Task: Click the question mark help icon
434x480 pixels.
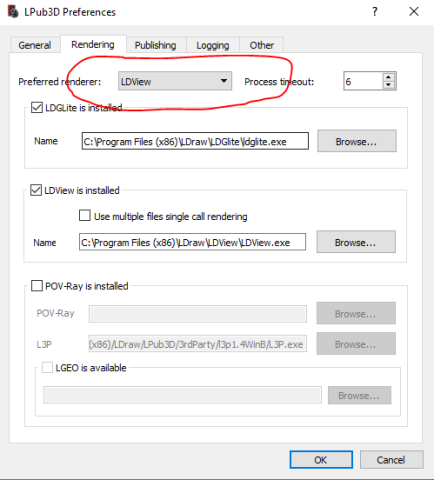Action: point(375,12)
